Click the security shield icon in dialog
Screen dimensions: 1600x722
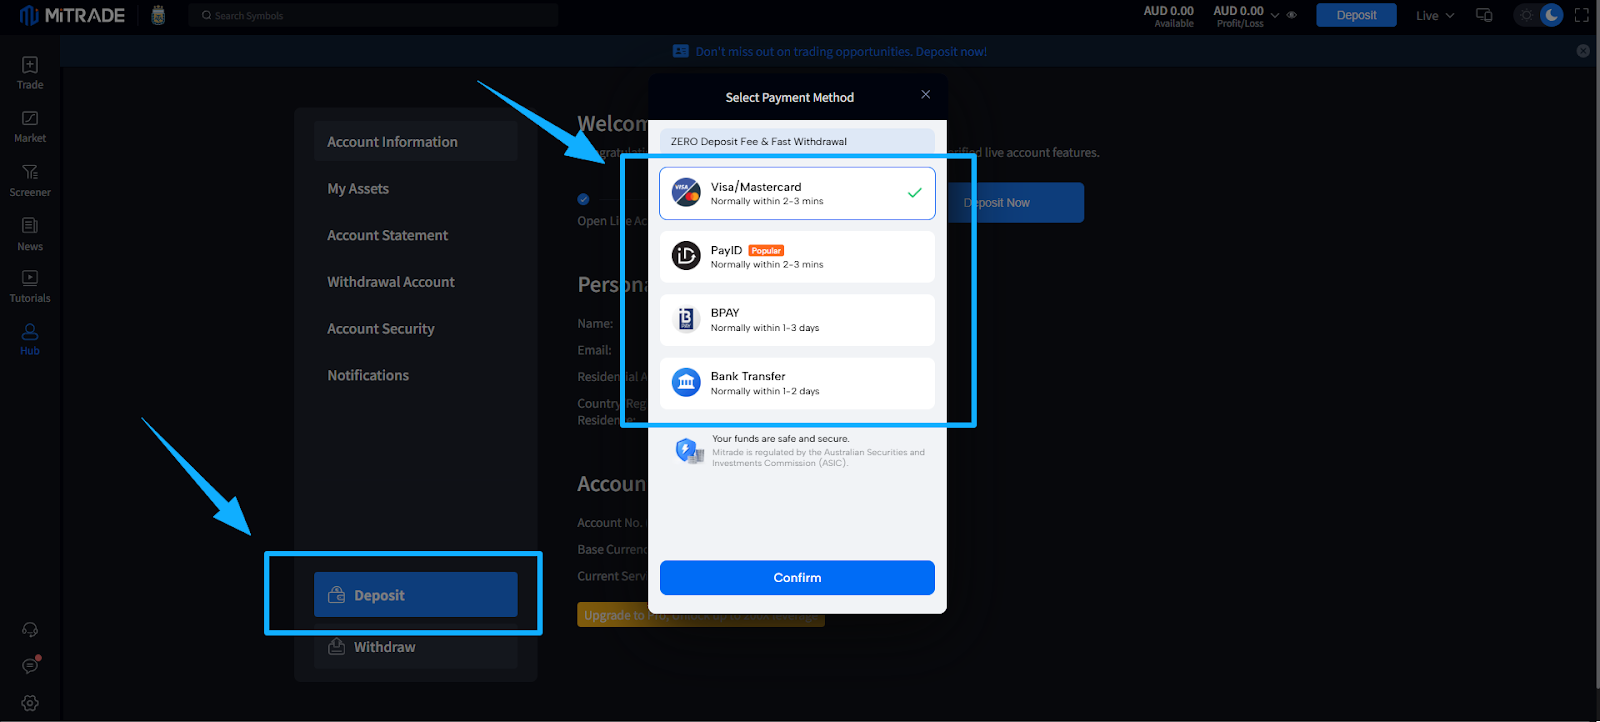[x=688, y=451]
